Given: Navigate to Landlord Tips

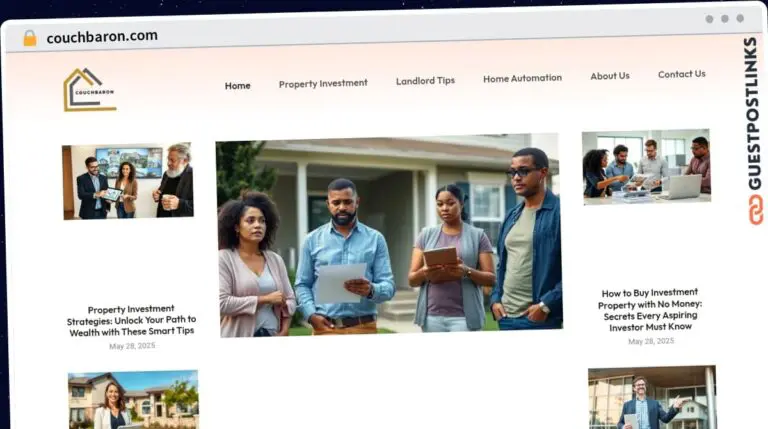Looking at the screenshot, I should [x=425, y=81].
